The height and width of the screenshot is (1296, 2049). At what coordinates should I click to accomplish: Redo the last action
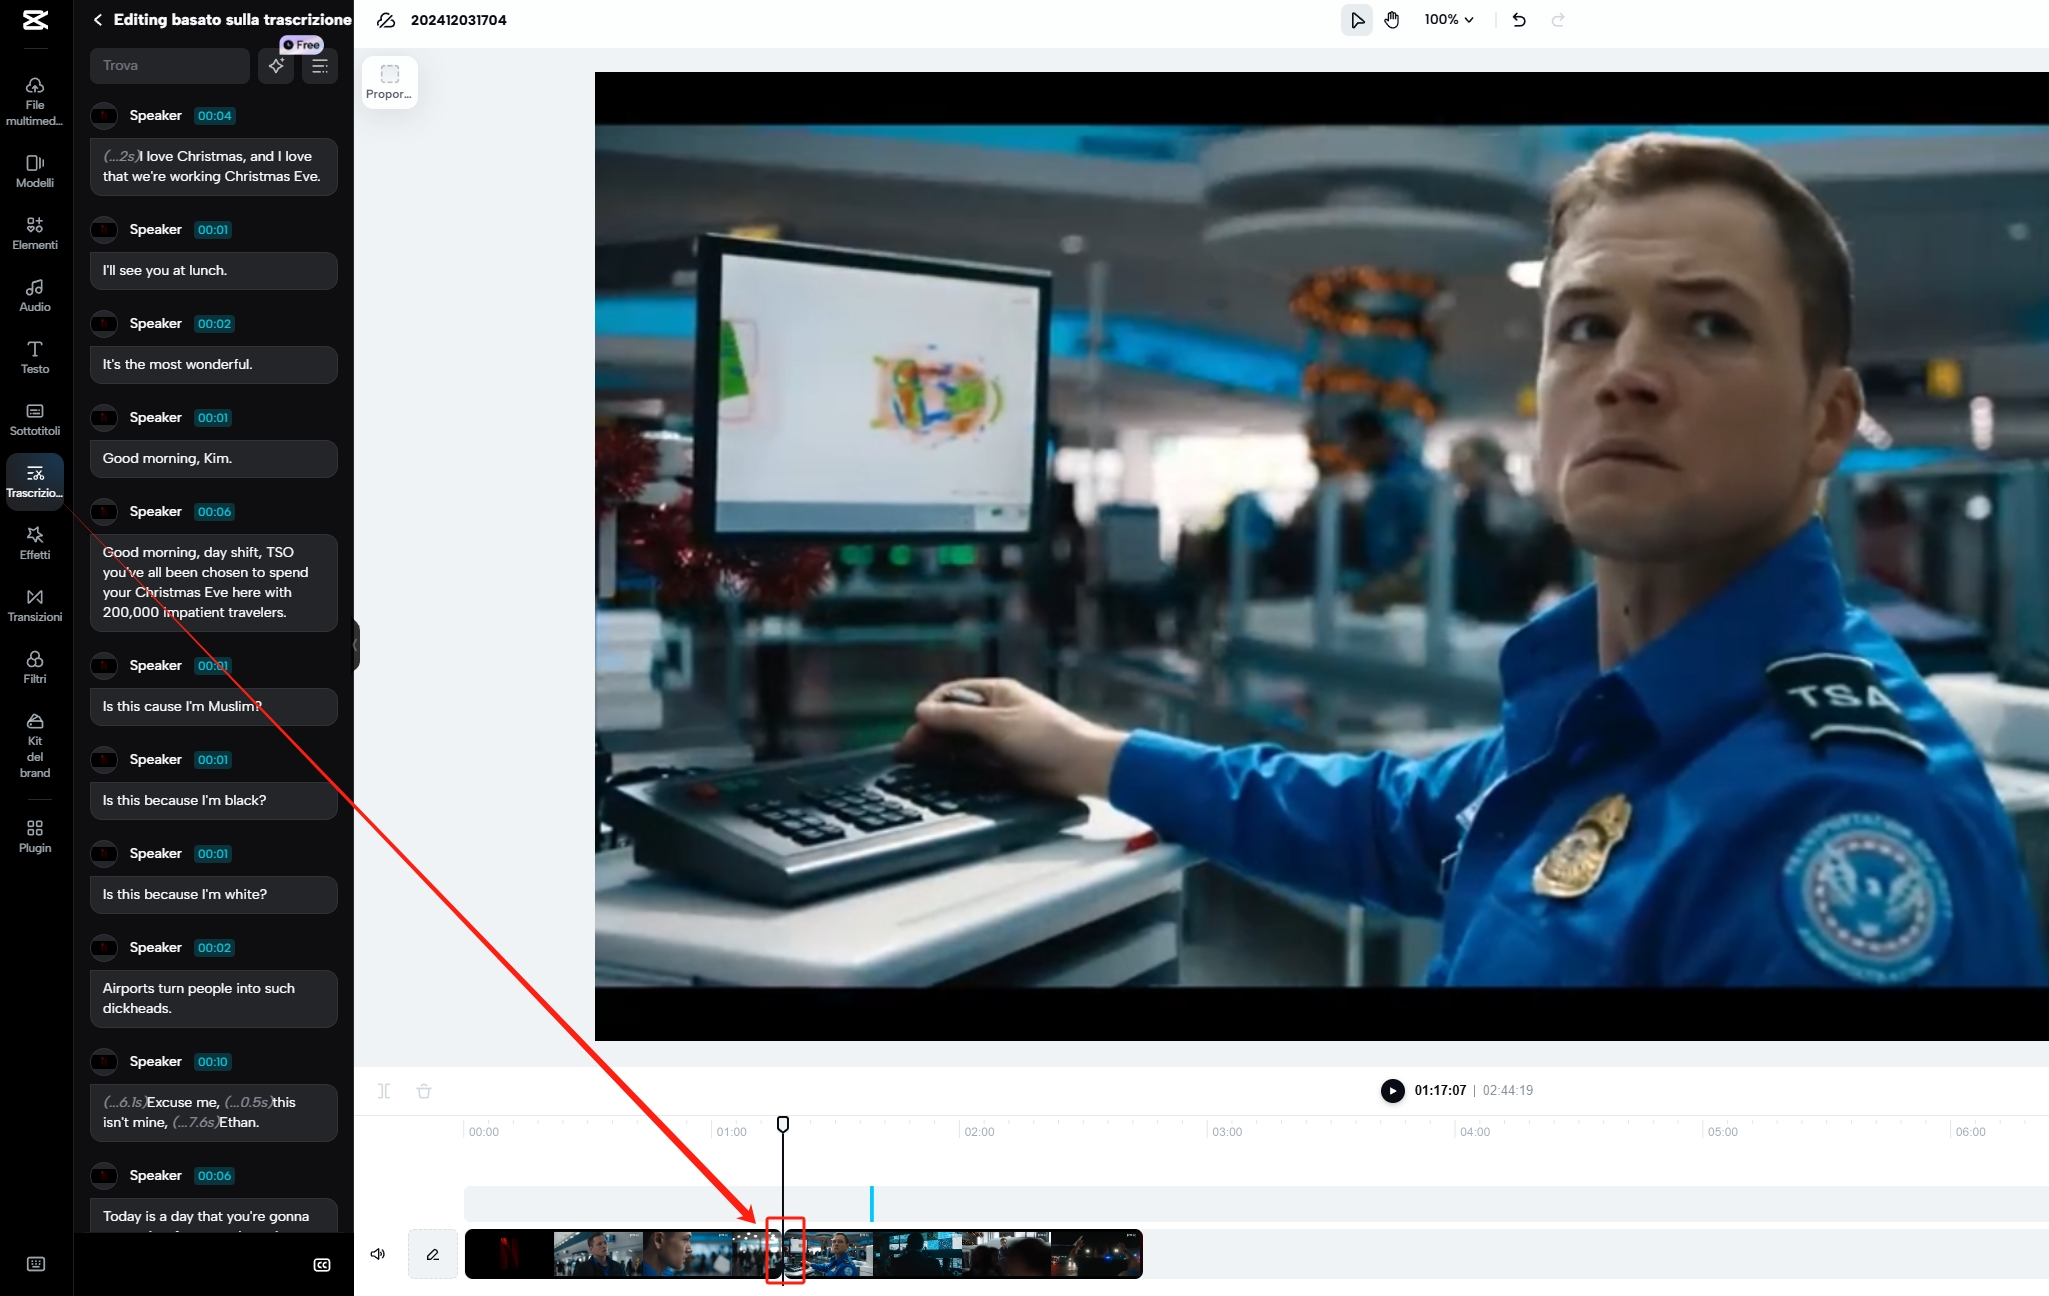(x=1558, y=20)
